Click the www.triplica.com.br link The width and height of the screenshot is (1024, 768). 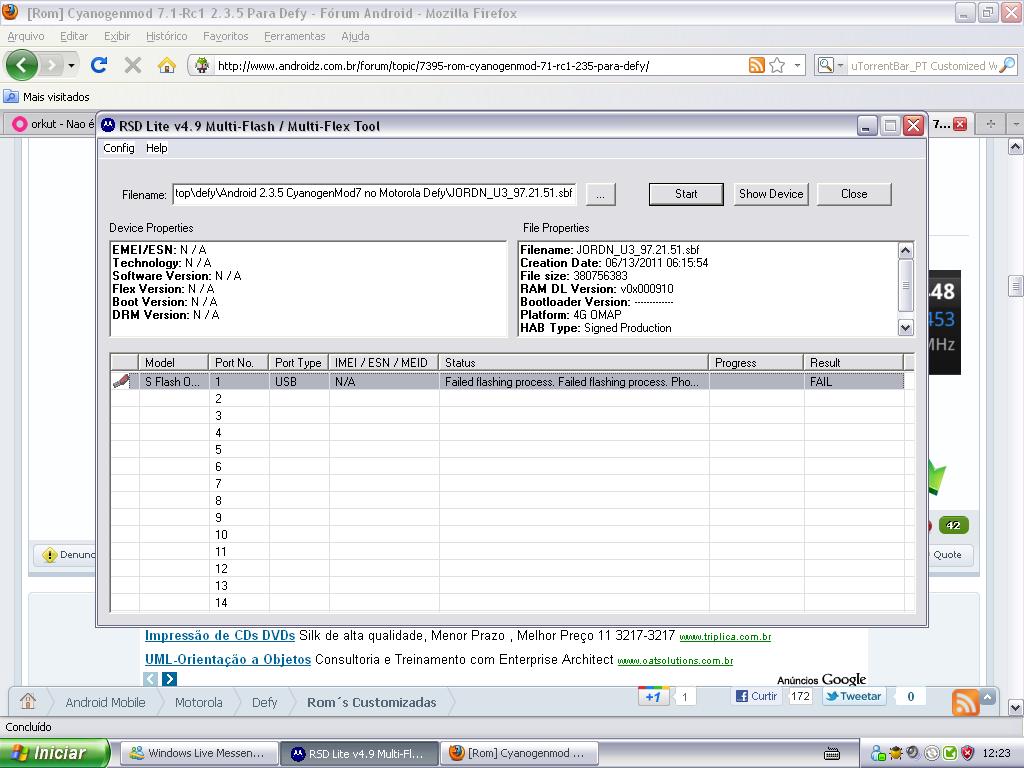tap(725, 637)
